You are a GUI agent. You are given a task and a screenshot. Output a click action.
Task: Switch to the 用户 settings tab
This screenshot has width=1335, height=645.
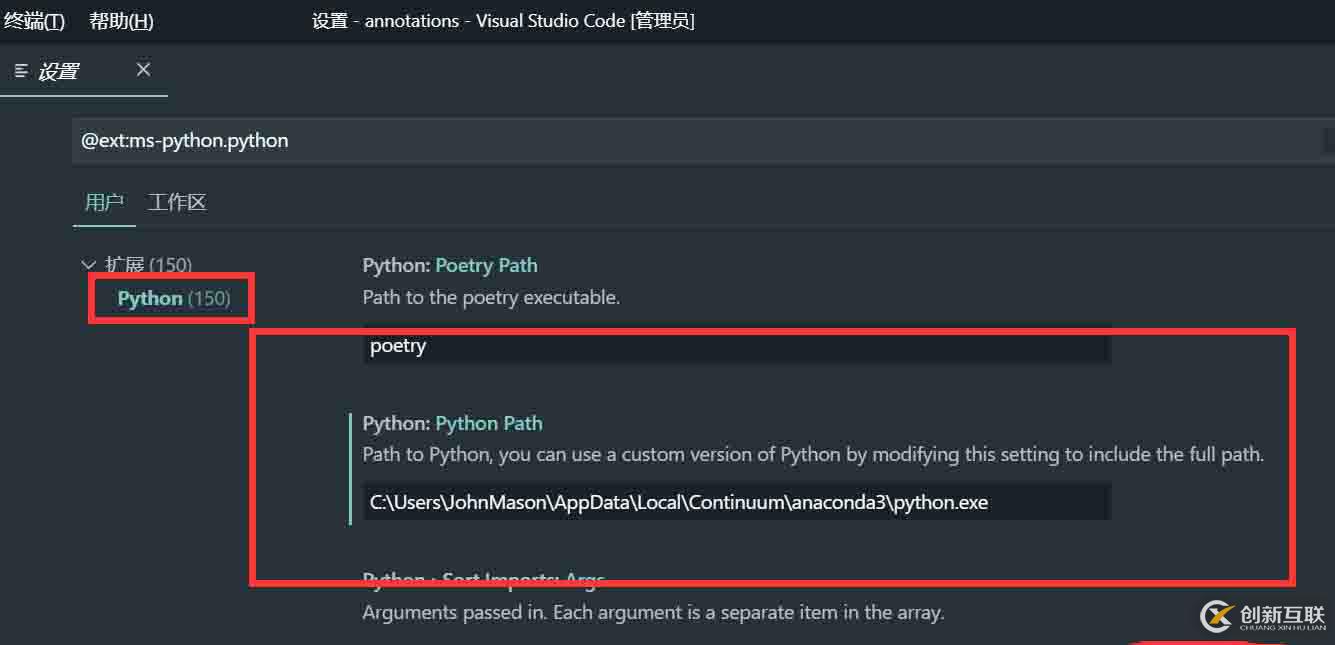104,202
